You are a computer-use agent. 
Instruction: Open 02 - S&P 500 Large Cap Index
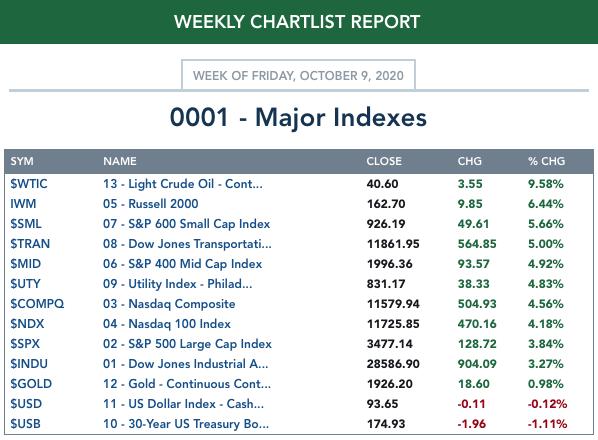187,344
